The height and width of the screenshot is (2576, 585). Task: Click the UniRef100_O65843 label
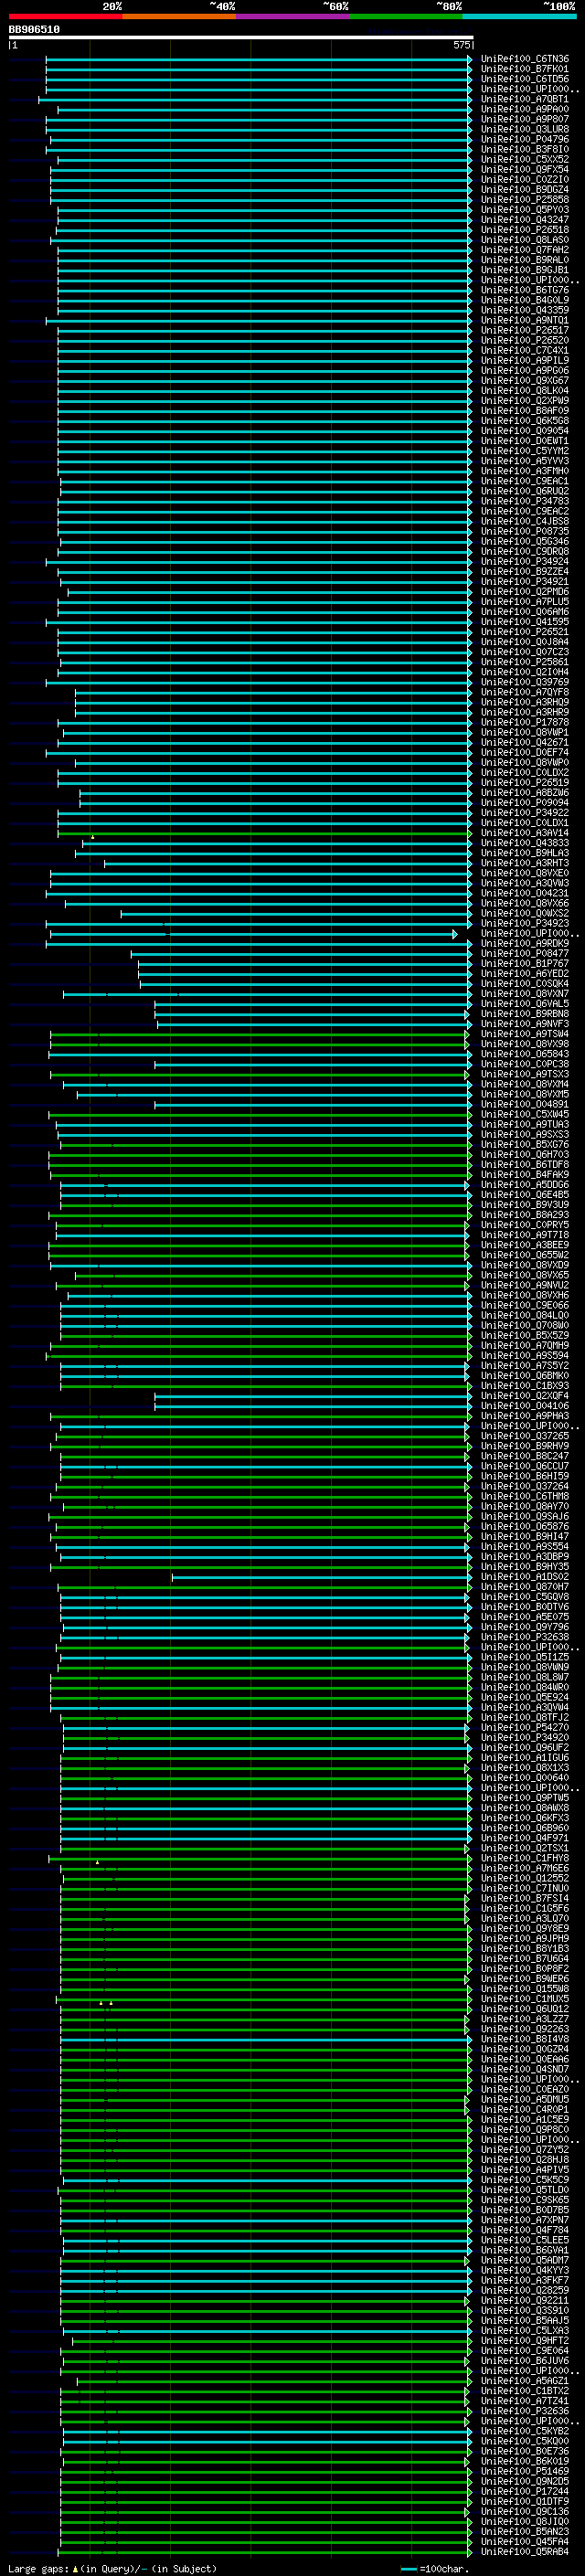pyautogui.click(x=524, y=1054)
